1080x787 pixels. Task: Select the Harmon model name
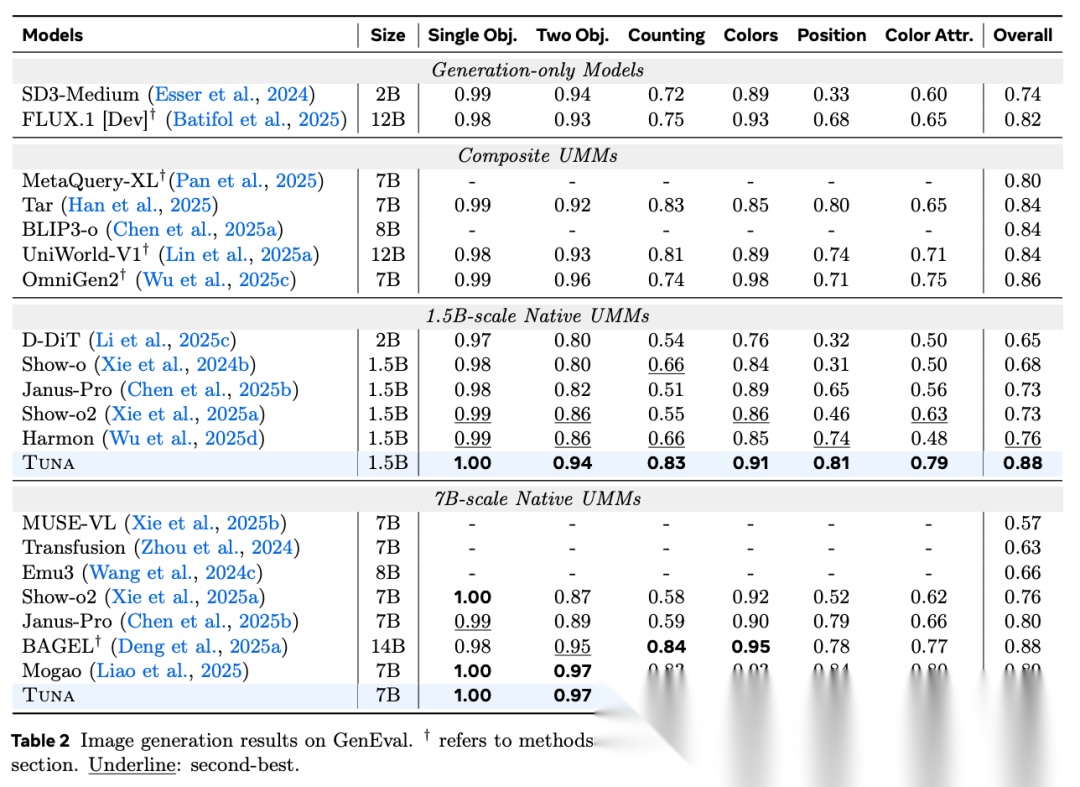pyautogui.click(x=58, y=439)
